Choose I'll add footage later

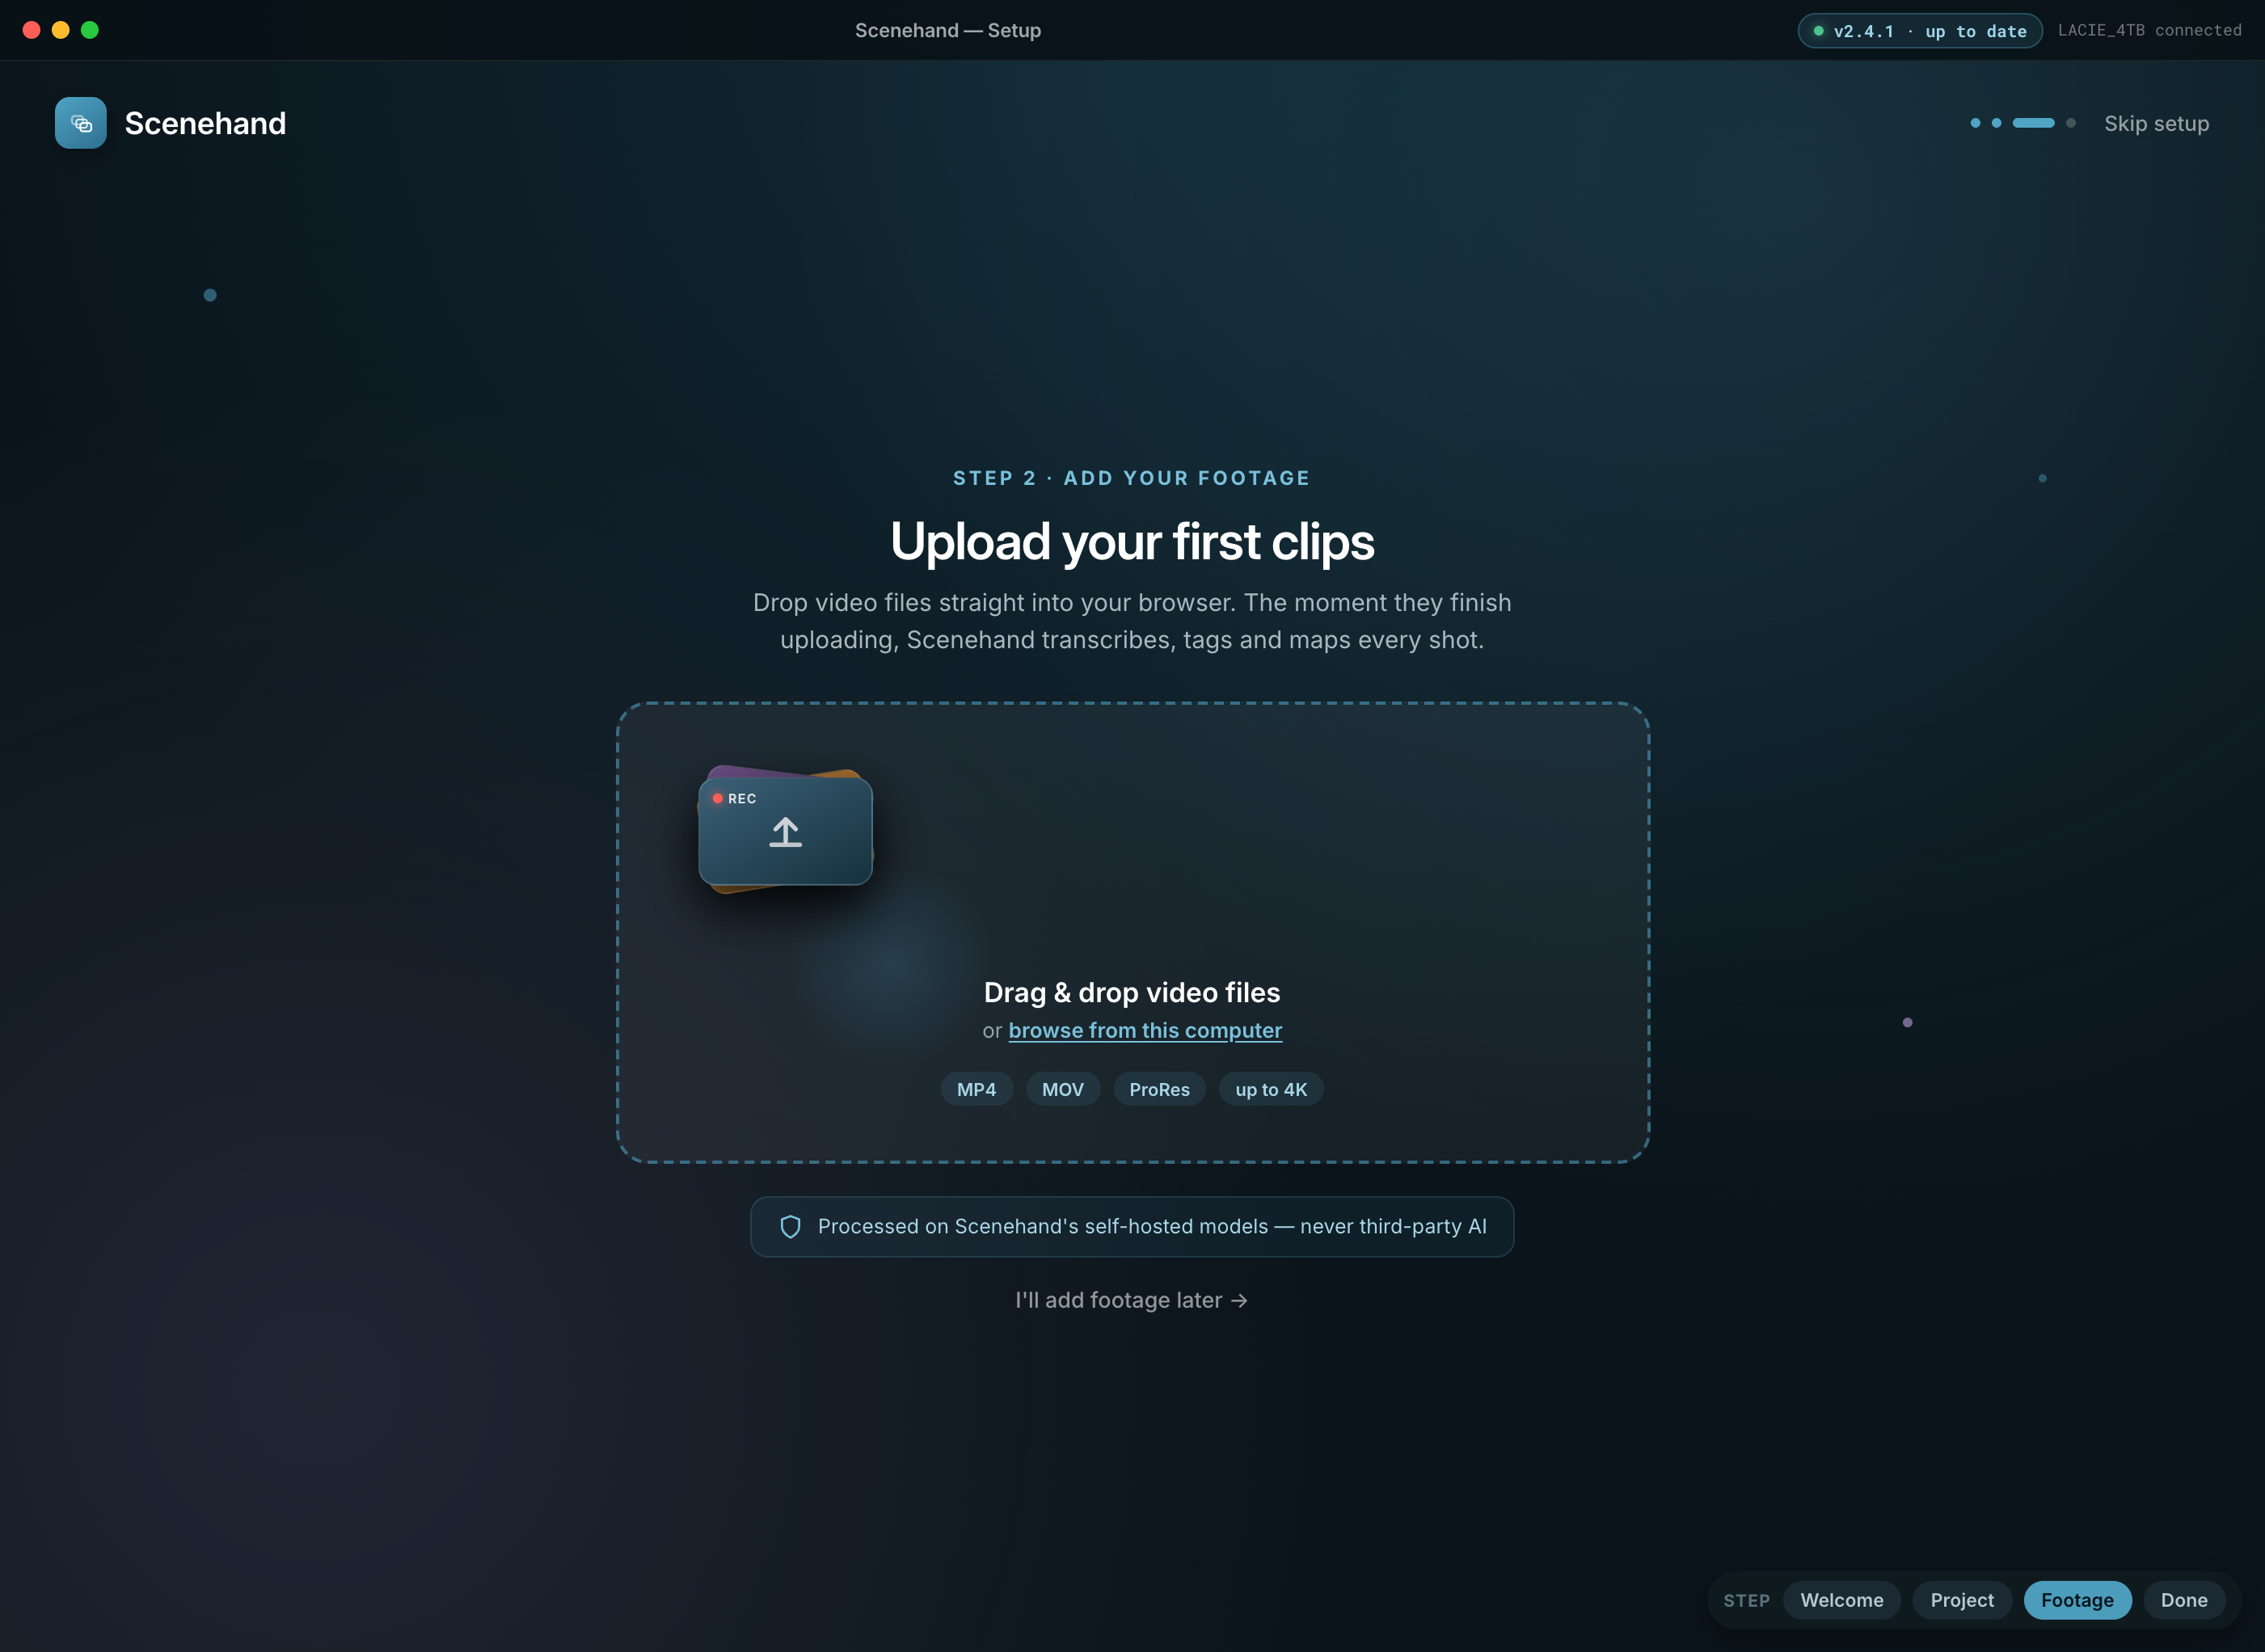pos(1132,1300)
